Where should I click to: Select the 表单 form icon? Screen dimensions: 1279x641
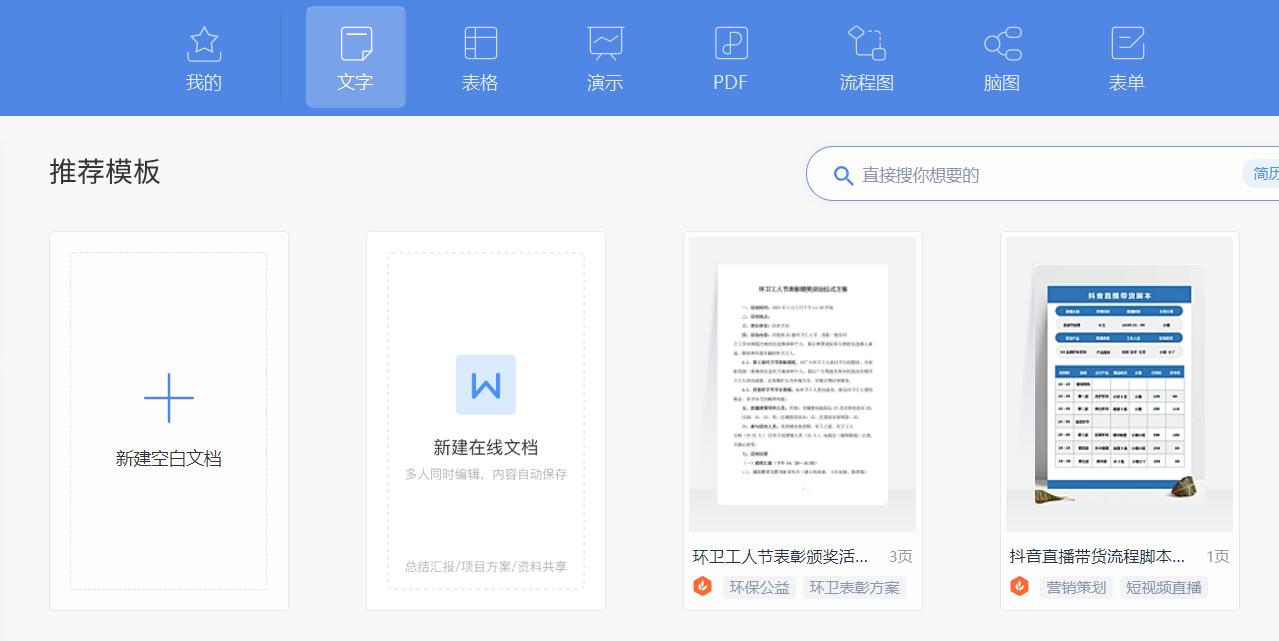coord(1126,57)
